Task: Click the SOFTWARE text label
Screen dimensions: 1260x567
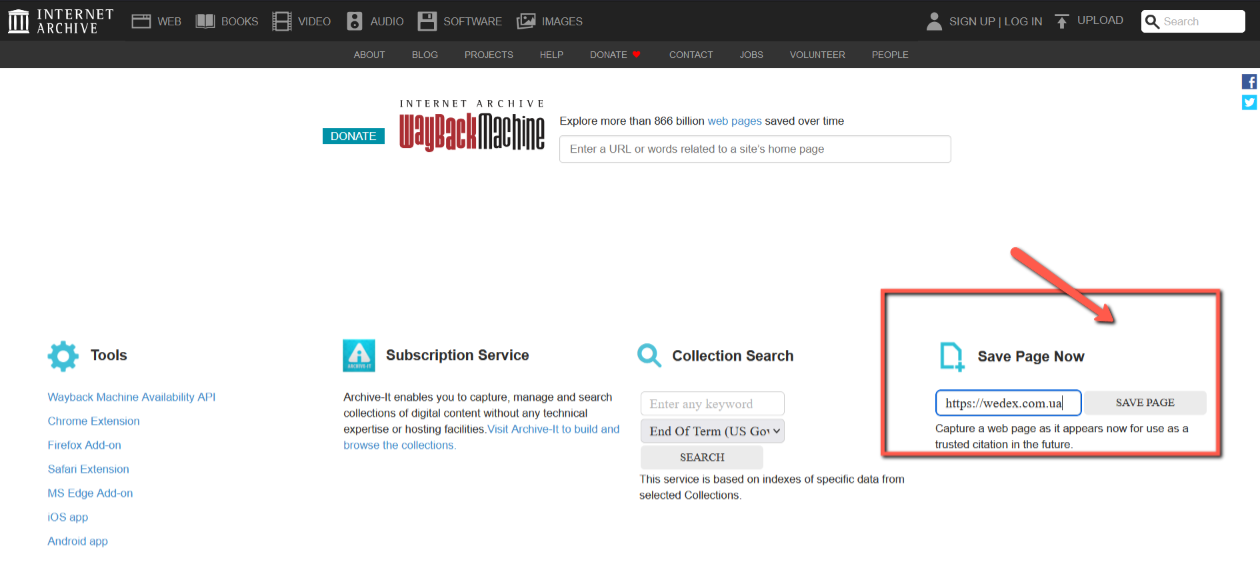Action: pos(472,21)
